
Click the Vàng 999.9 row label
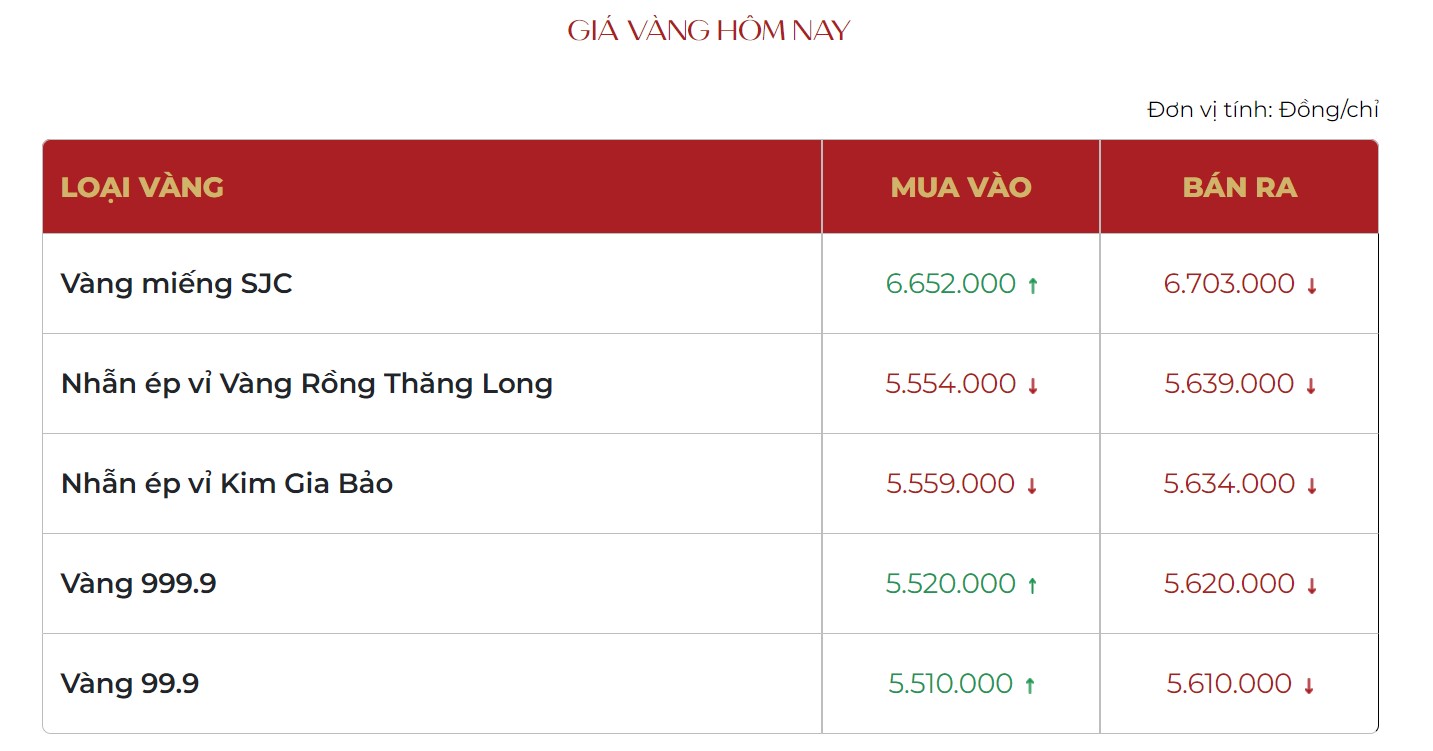coord(139,584)
